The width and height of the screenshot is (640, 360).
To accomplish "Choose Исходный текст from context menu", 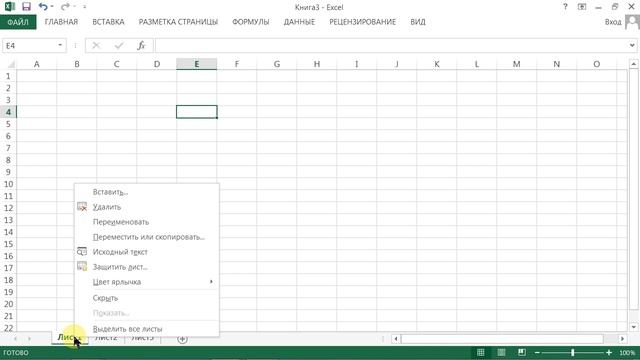I will click(x=147, y=252).
